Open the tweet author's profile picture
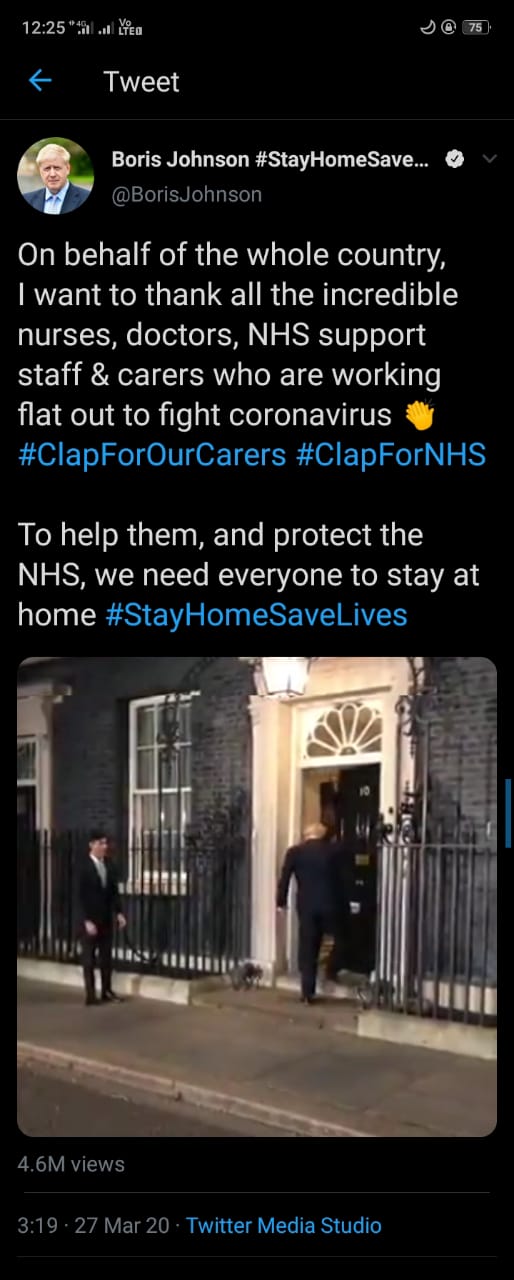 (56, 176)
